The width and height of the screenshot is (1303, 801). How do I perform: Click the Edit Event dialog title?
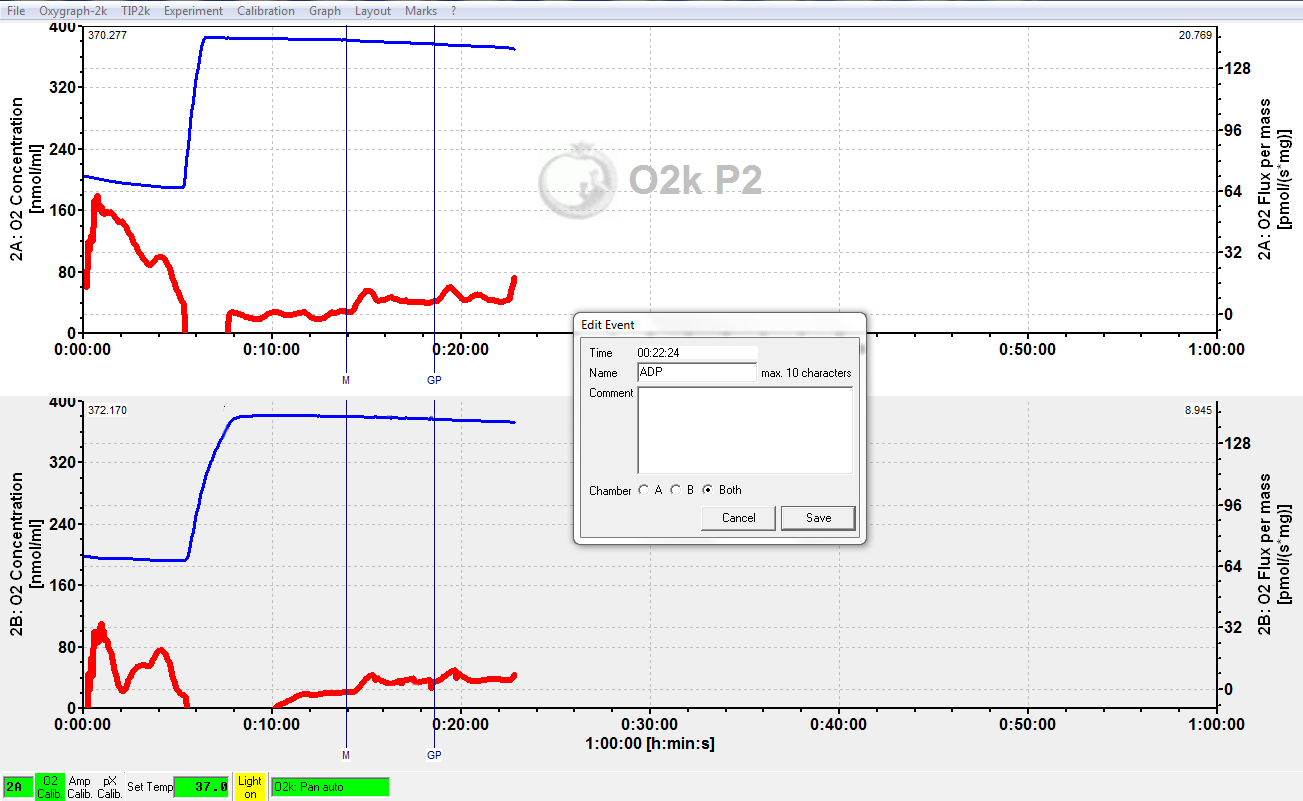pos(608,325)
